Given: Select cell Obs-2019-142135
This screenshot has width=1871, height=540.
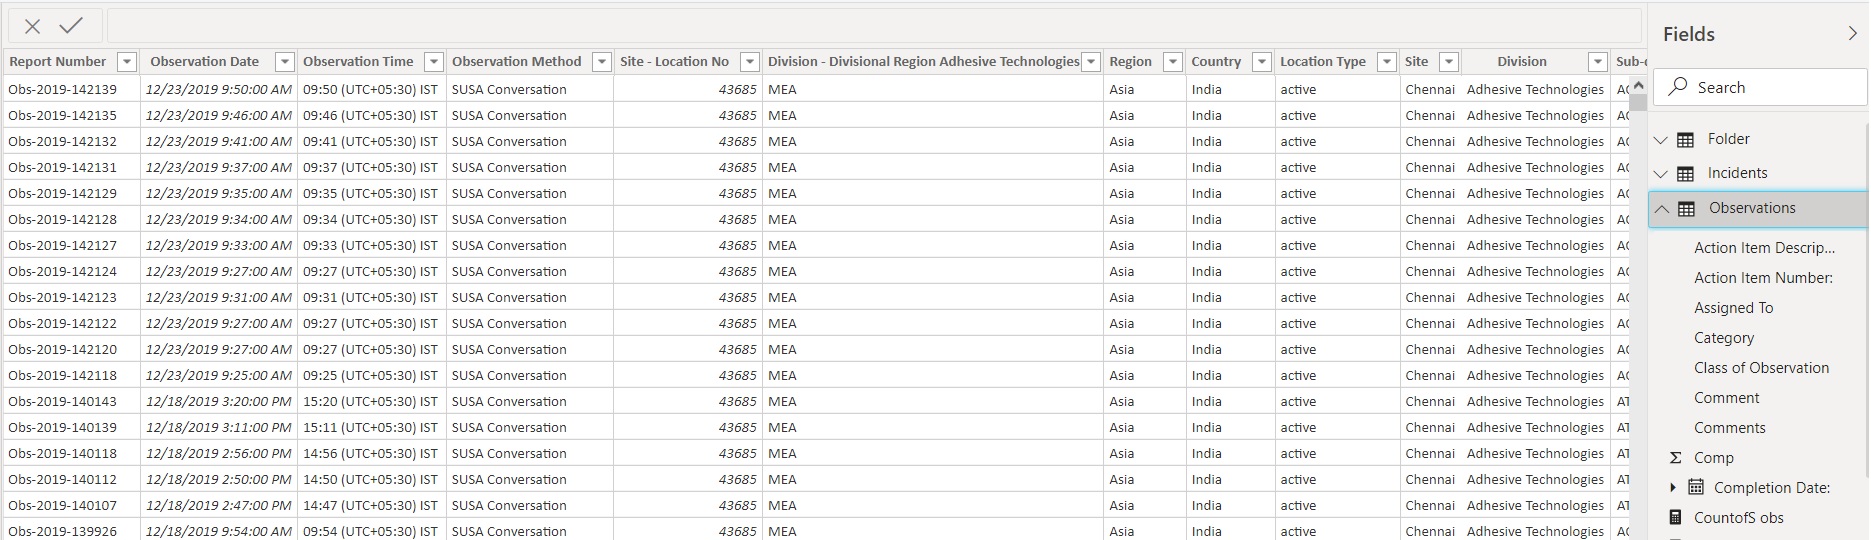Looking at the screenshot, I should 71,115.
